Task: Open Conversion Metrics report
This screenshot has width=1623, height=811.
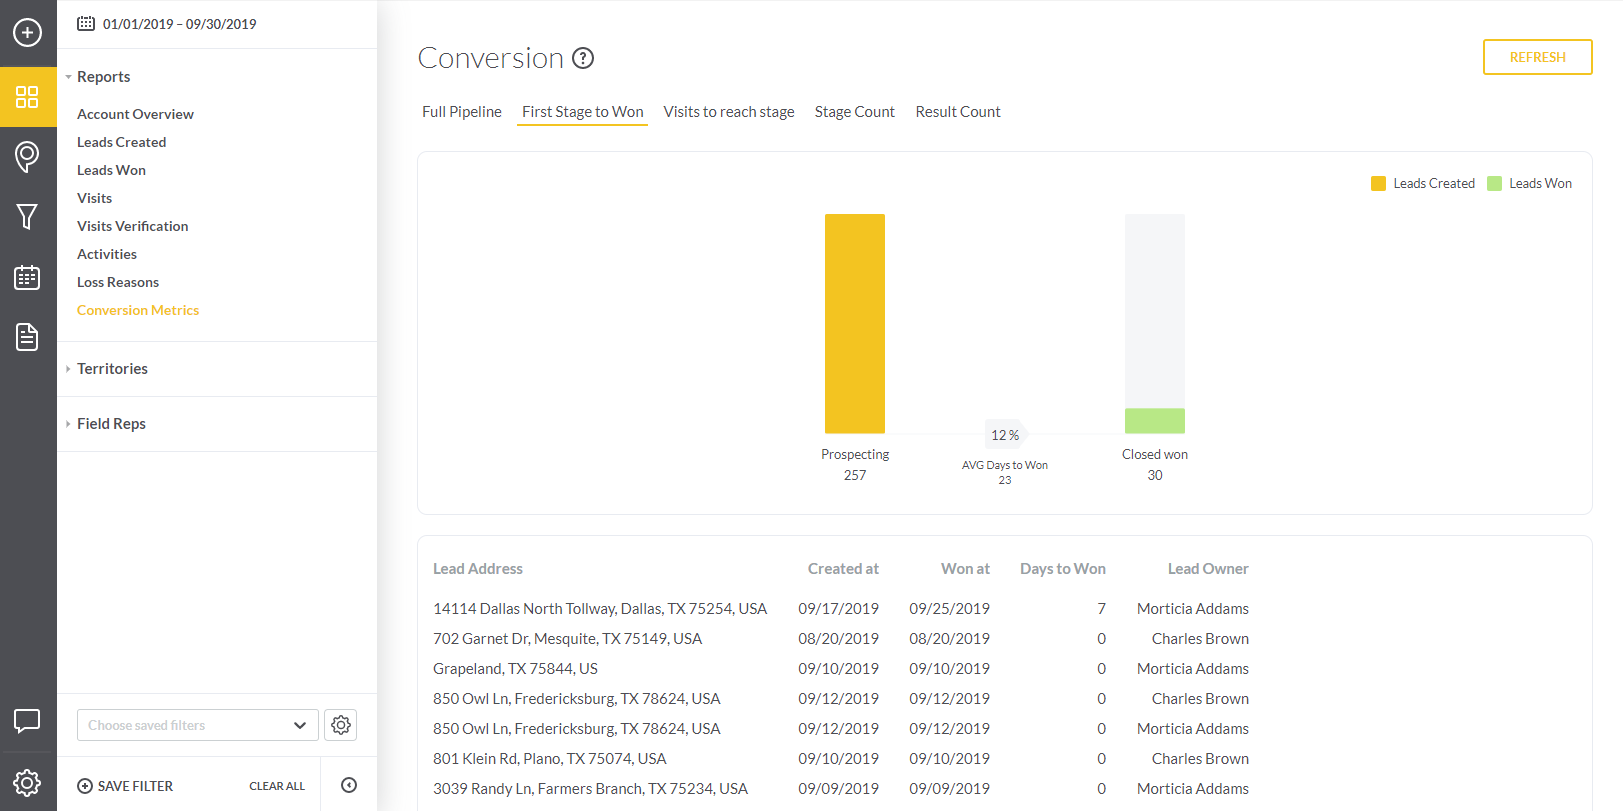Action: click(138, 310)
